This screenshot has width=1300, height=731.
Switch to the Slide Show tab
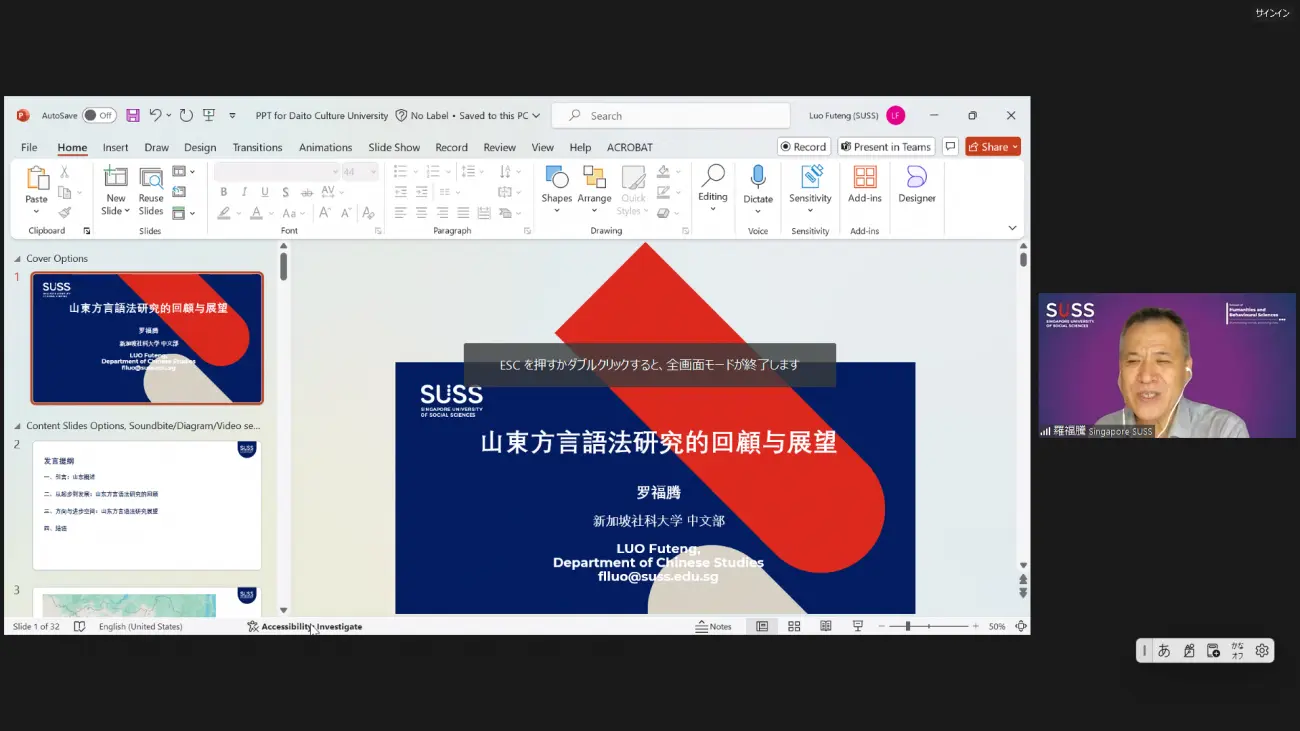click(394, 147)
